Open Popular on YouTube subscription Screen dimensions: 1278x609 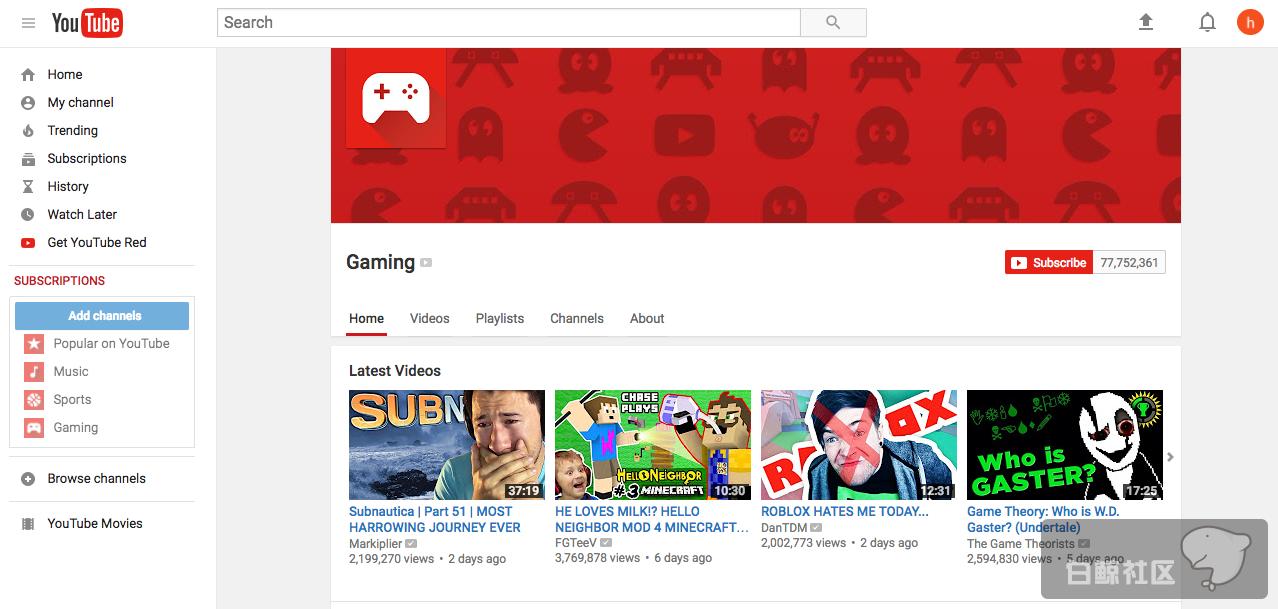(112, 343)
